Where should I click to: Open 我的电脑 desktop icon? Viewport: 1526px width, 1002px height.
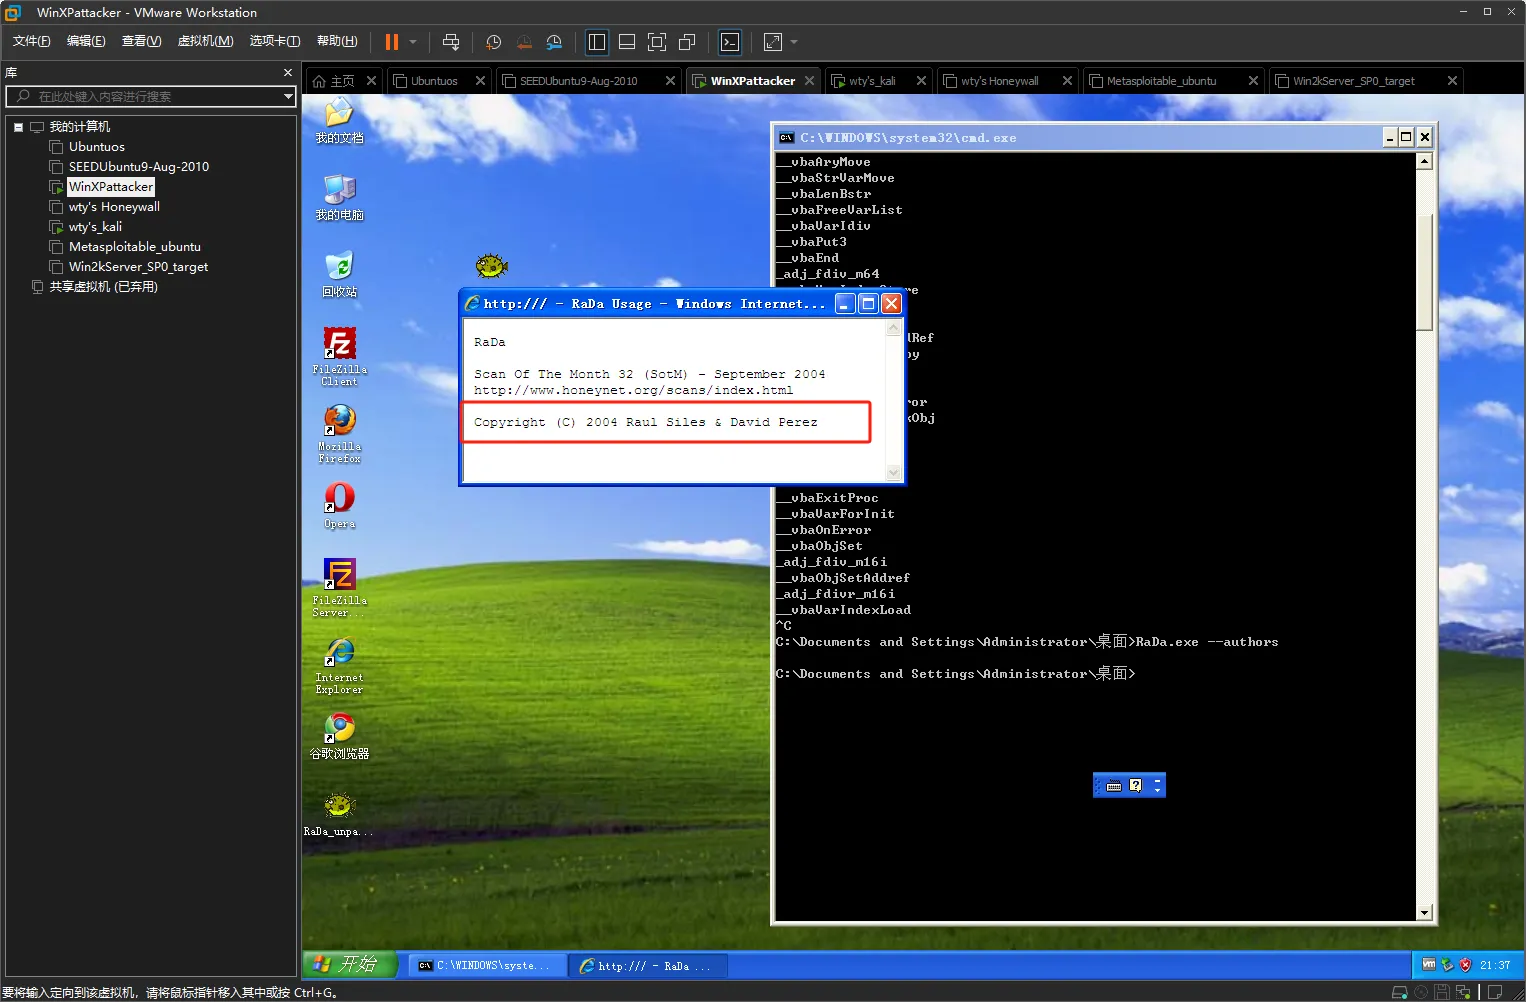coord(339,198)
